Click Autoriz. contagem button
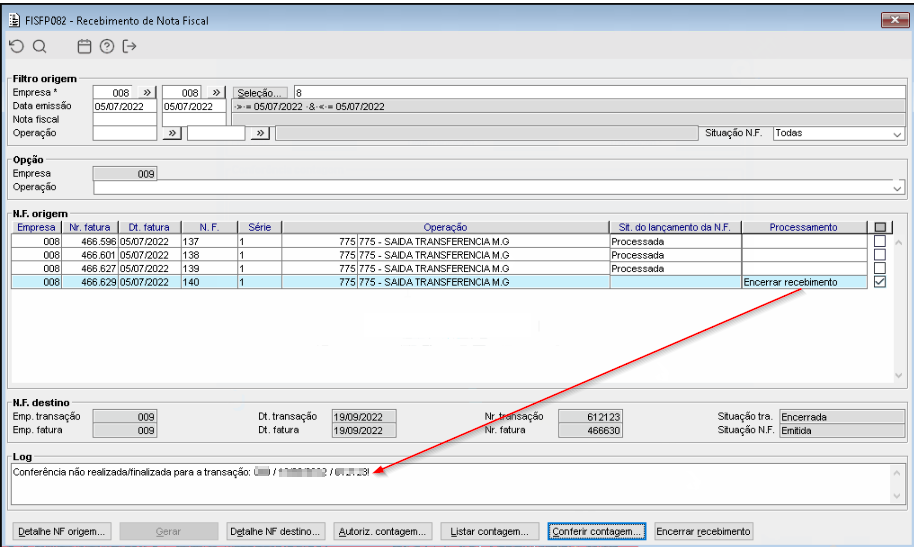914x547 pixels. tap(382, 531)
